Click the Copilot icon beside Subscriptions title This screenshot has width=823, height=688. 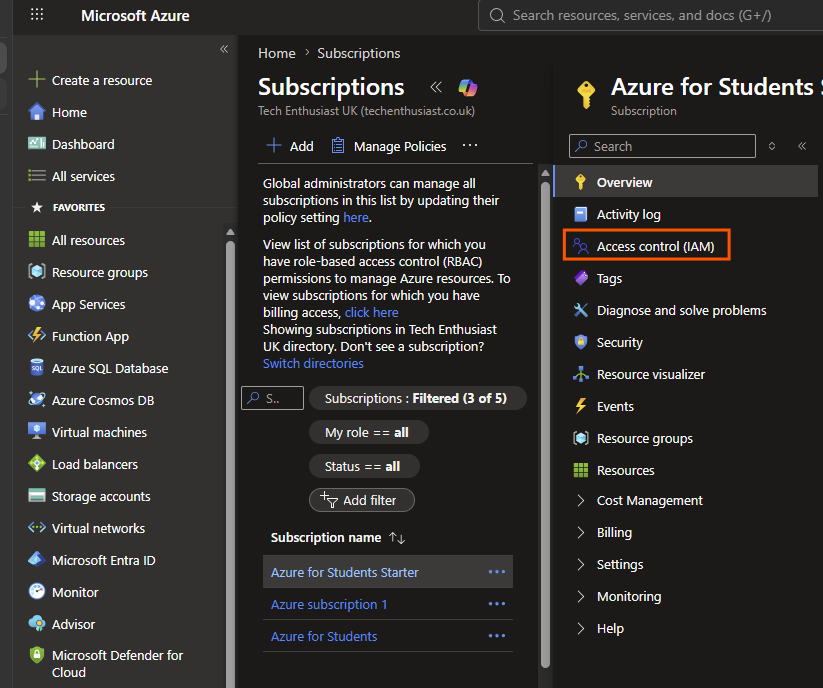coord(468,88)
